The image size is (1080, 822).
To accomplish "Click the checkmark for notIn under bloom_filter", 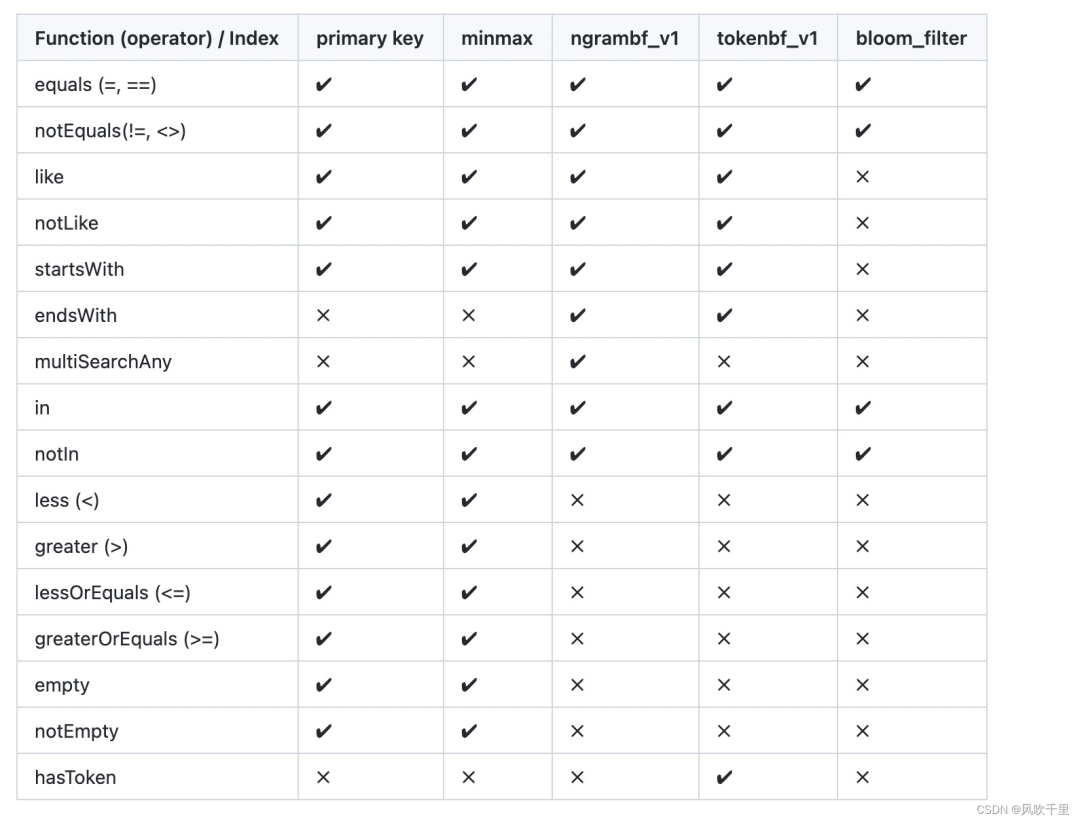I will (862, 454).
